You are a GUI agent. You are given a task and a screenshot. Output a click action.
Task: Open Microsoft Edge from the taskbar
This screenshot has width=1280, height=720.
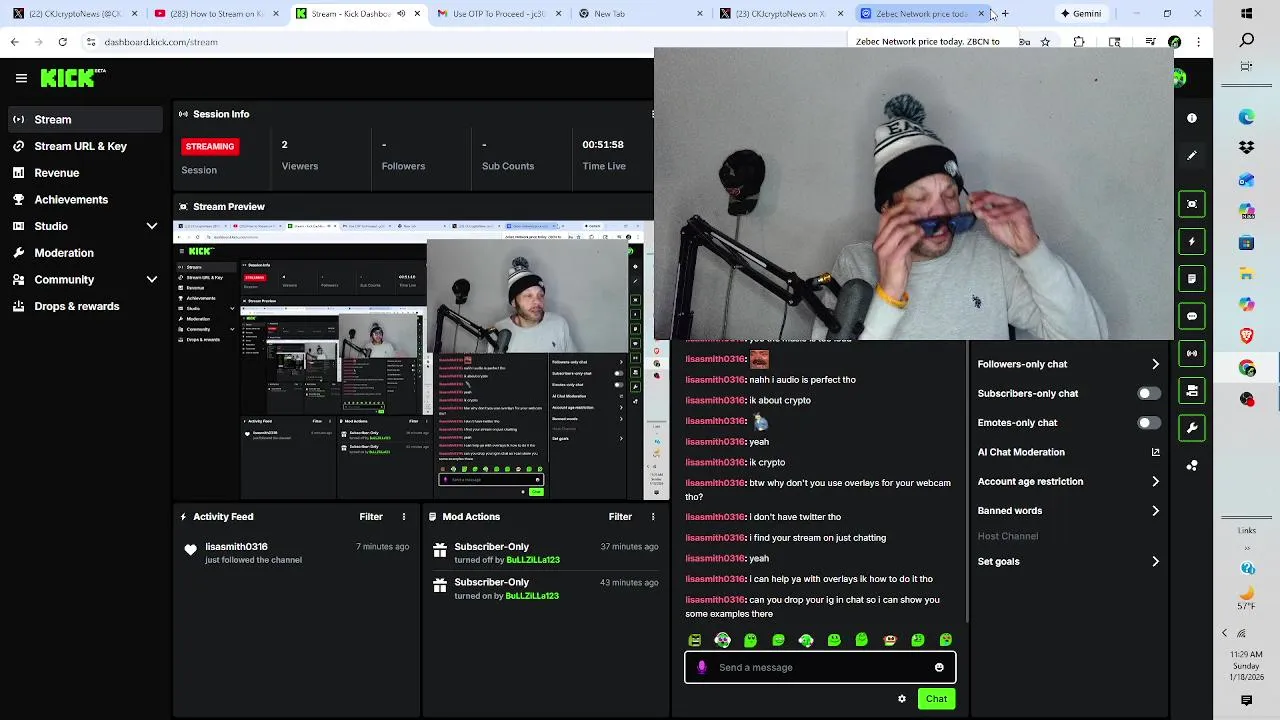[x=1247, y=117]
